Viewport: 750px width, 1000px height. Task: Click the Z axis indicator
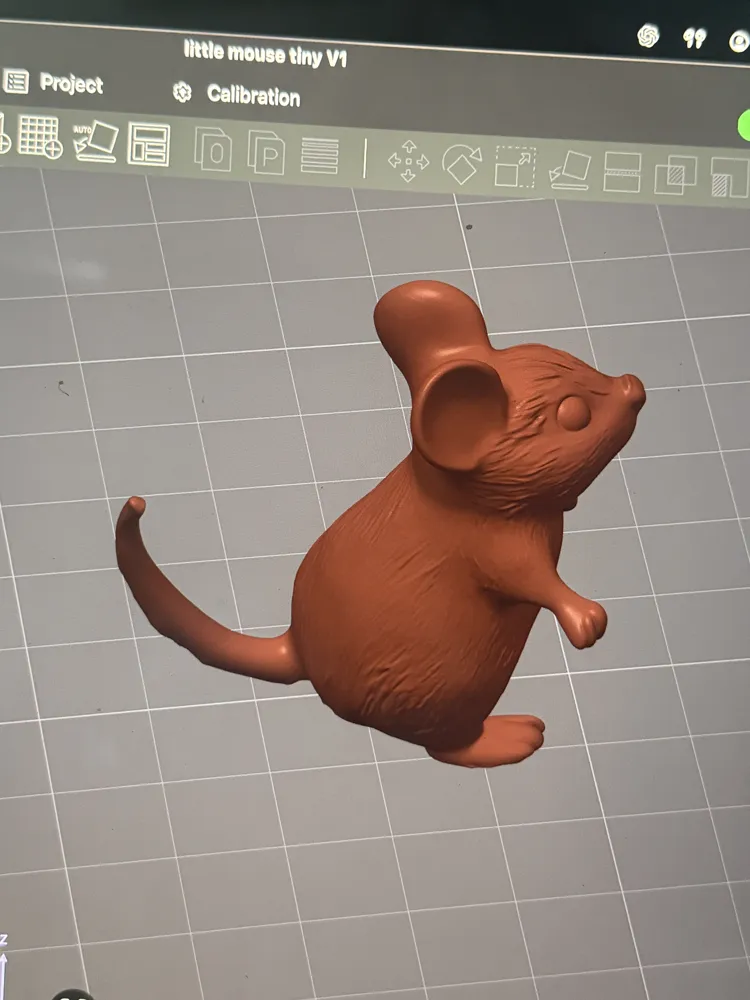pos(3,966)
